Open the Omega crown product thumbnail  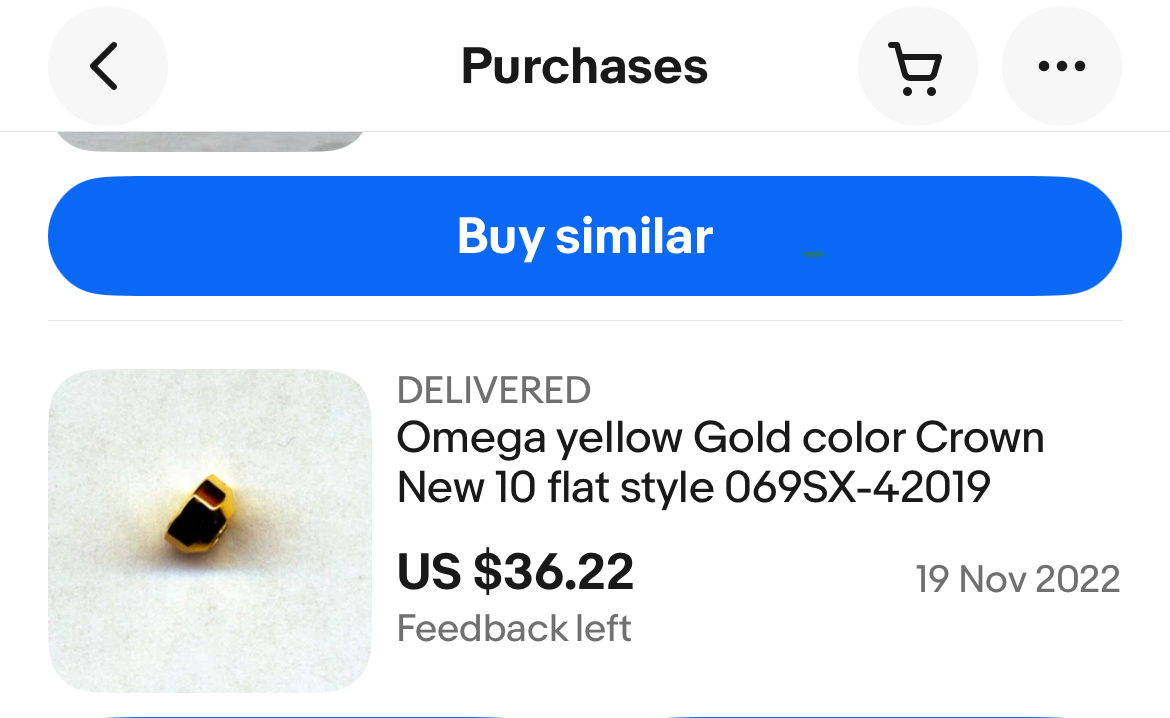[209, 531]
